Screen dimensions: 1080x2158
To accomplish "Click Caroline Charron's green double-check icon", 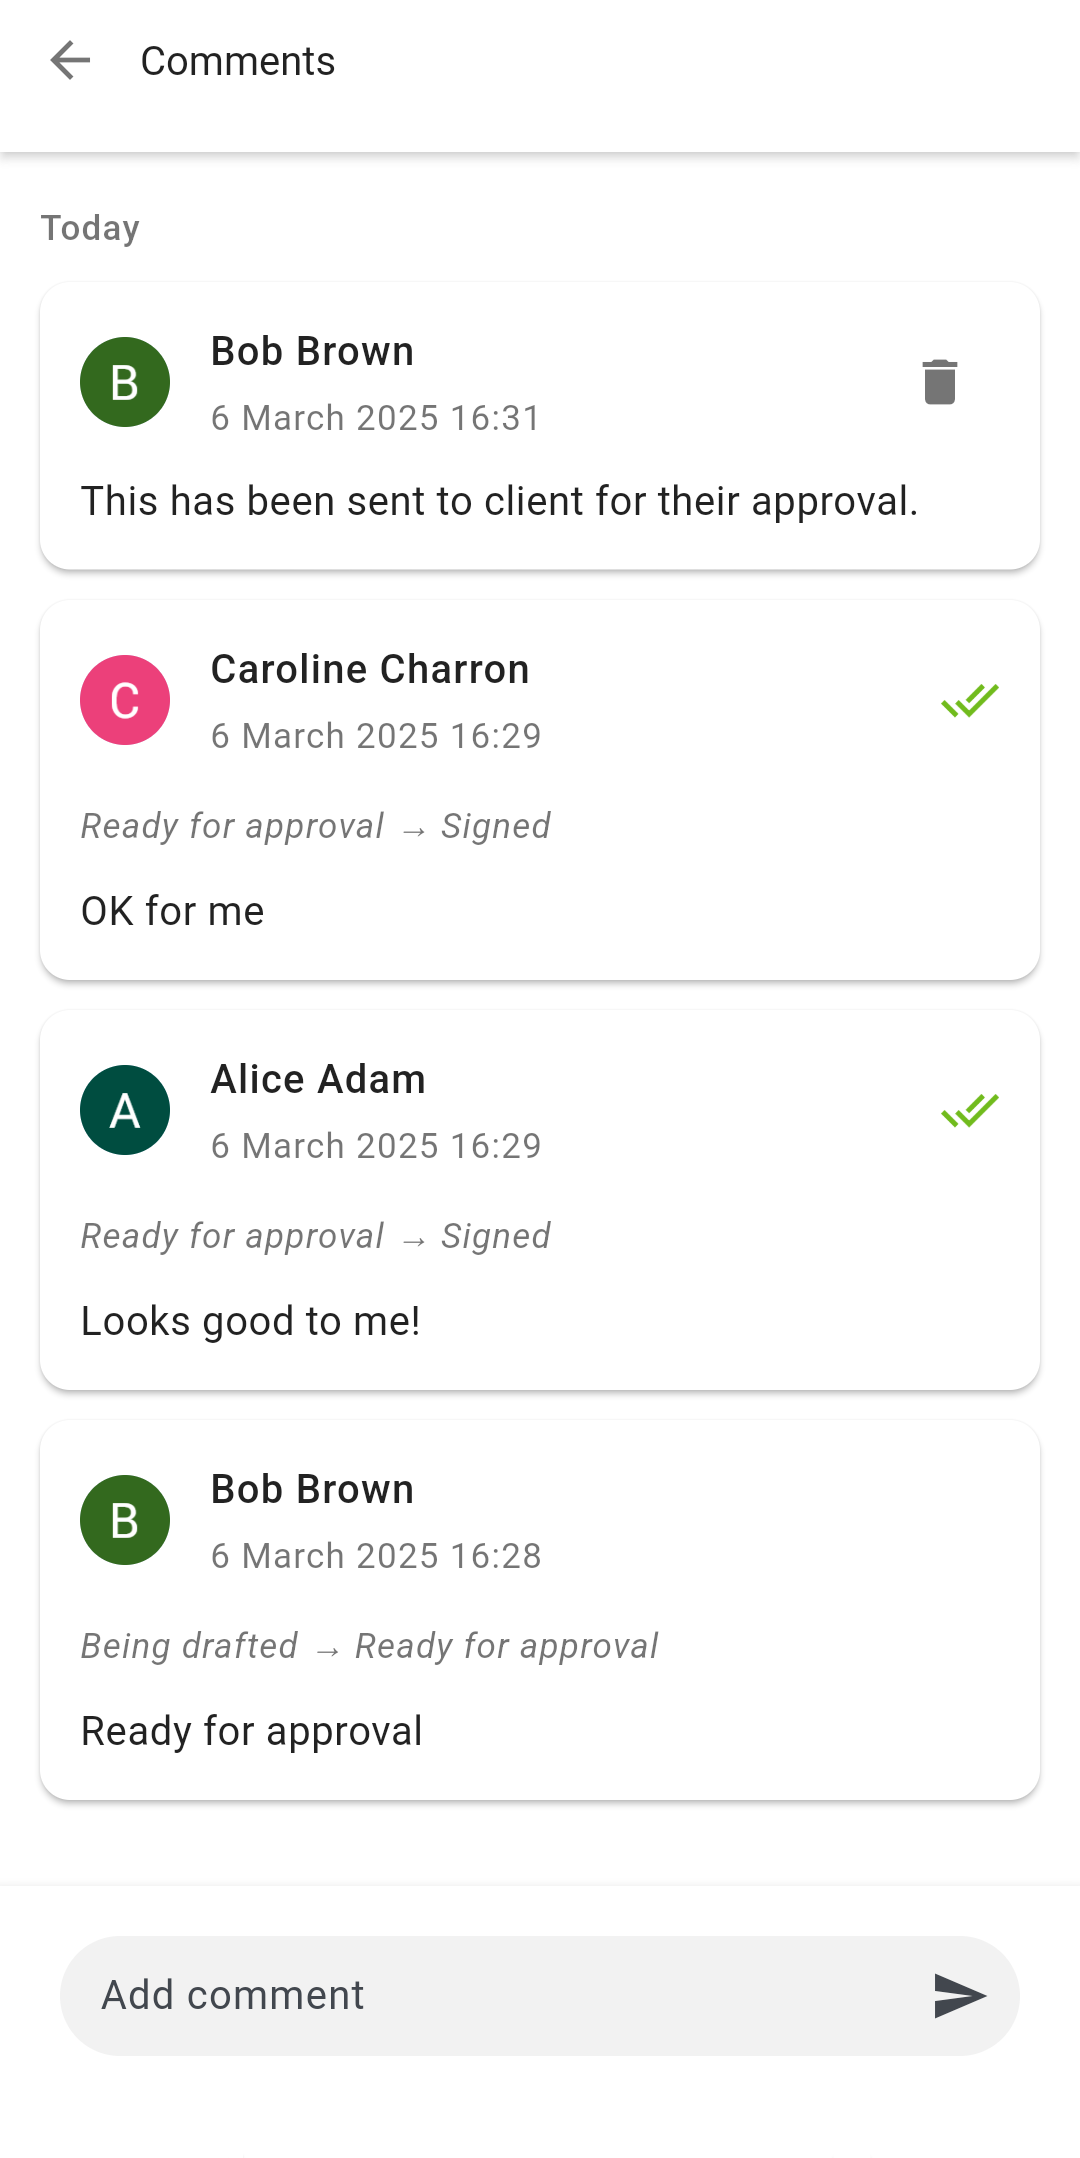I will click(970, 700).
